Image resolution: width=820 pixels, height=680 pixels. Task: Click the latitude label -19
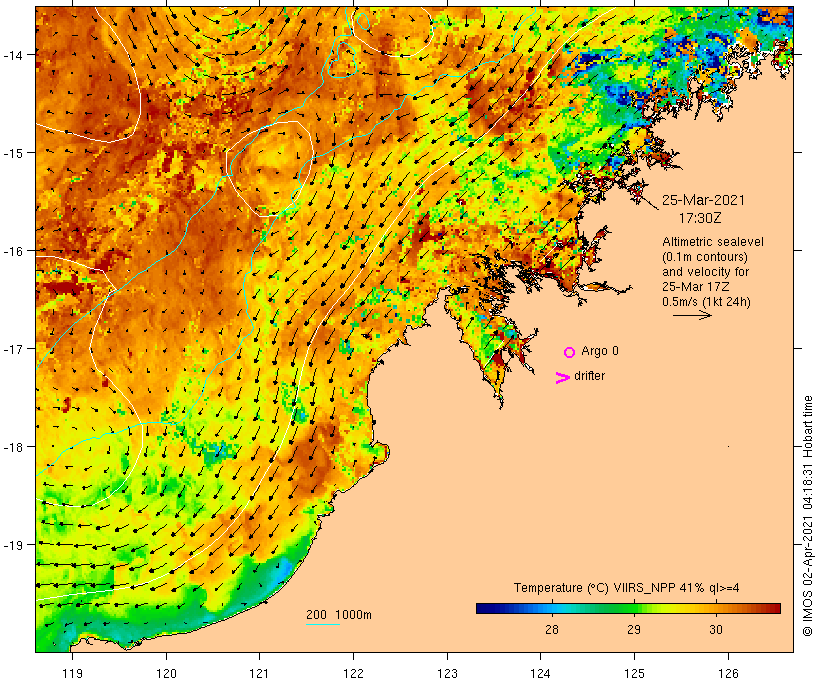13,545
